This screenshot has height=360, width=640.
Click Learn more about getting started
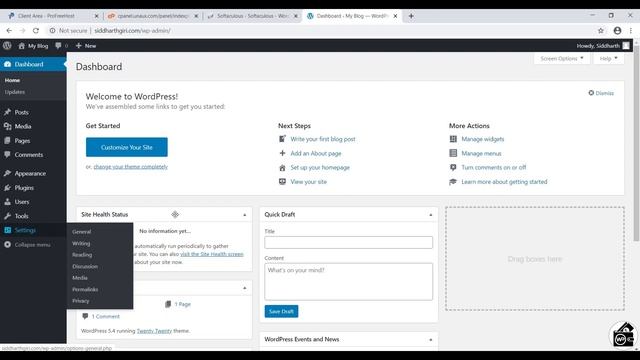point(504,182)
